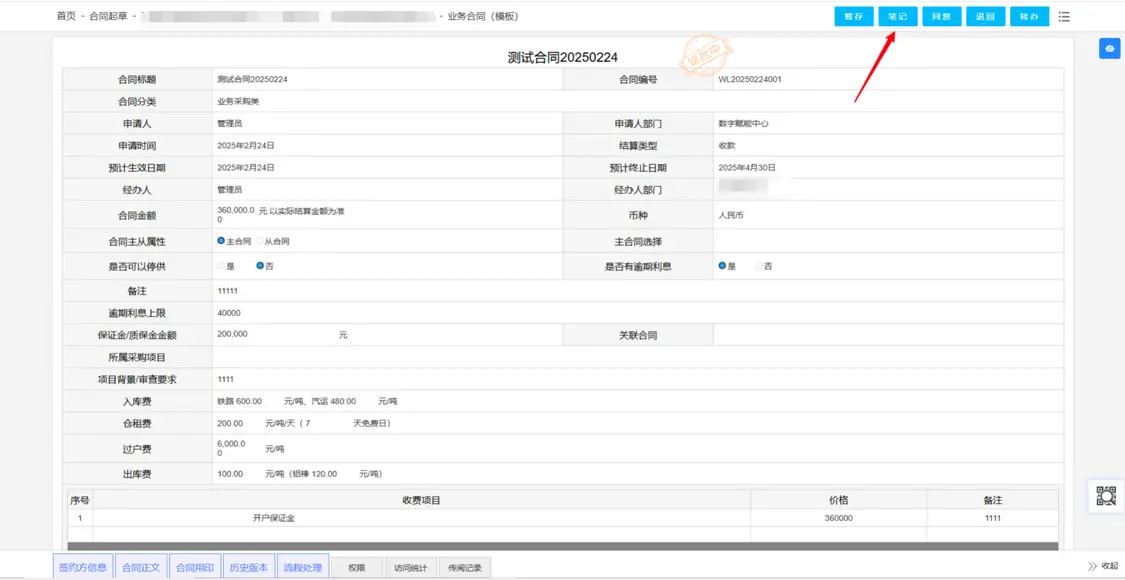Click the blue robot assistant icon
Screen dimensions: 1125x580
pos(1110,48)
